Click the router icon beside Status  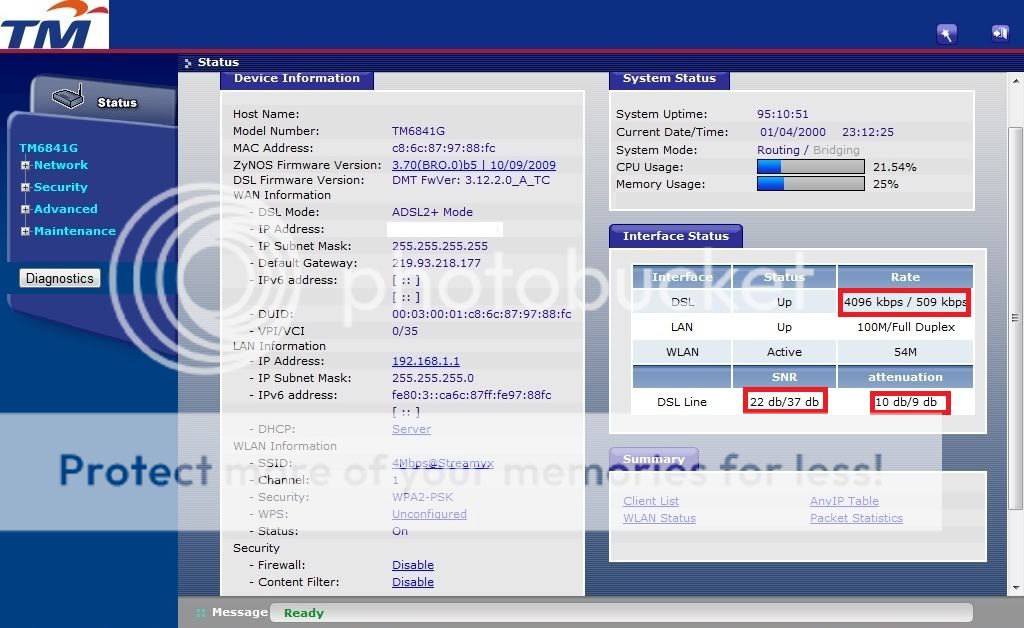[x=67, y=100]
